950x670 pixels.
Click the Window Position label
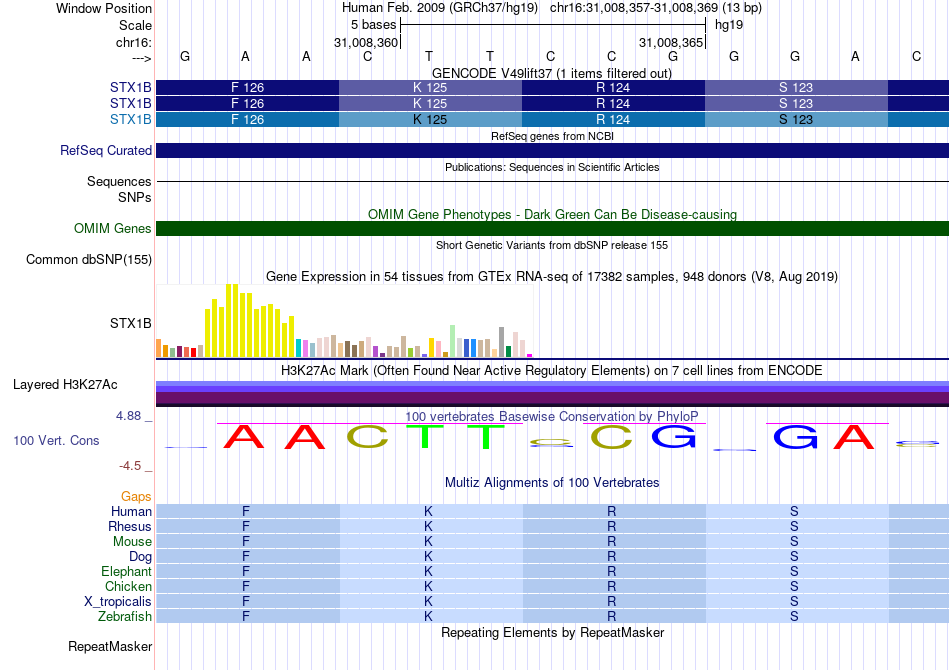coord(104,8)
